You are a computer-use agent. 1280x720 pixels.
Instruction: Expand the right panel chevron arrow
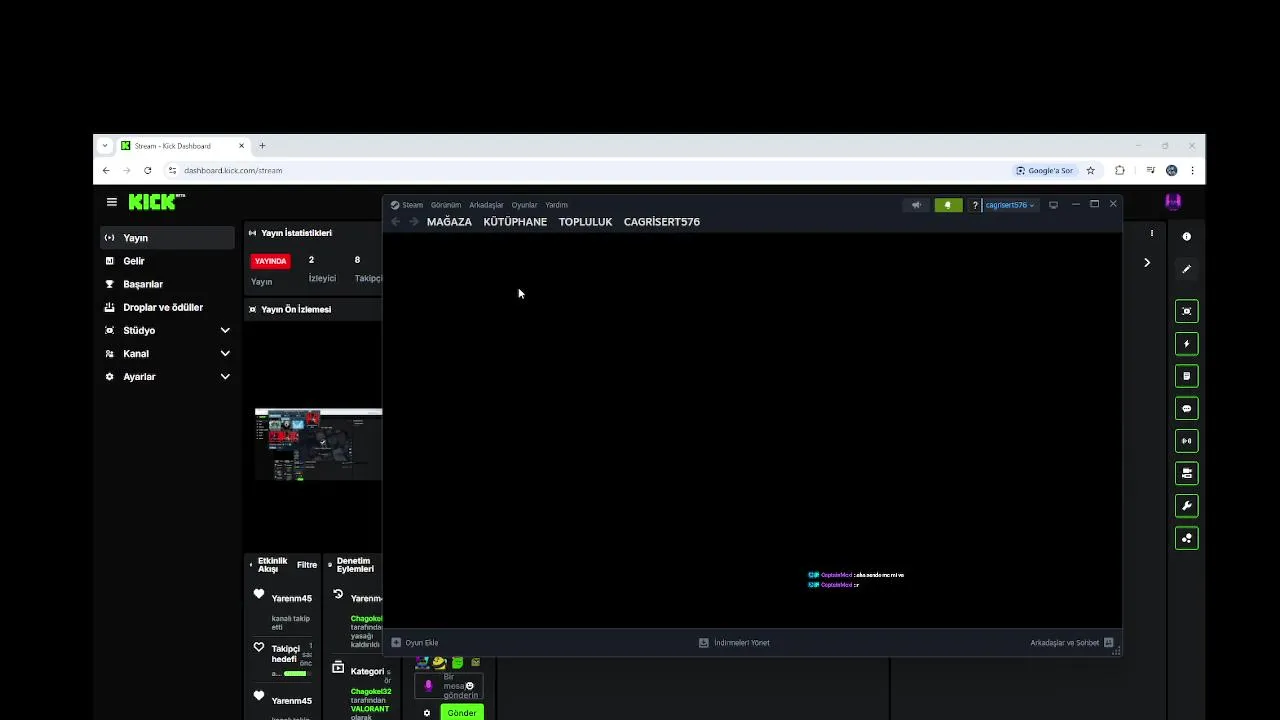pyautogui.click(x=1147, y=263)
